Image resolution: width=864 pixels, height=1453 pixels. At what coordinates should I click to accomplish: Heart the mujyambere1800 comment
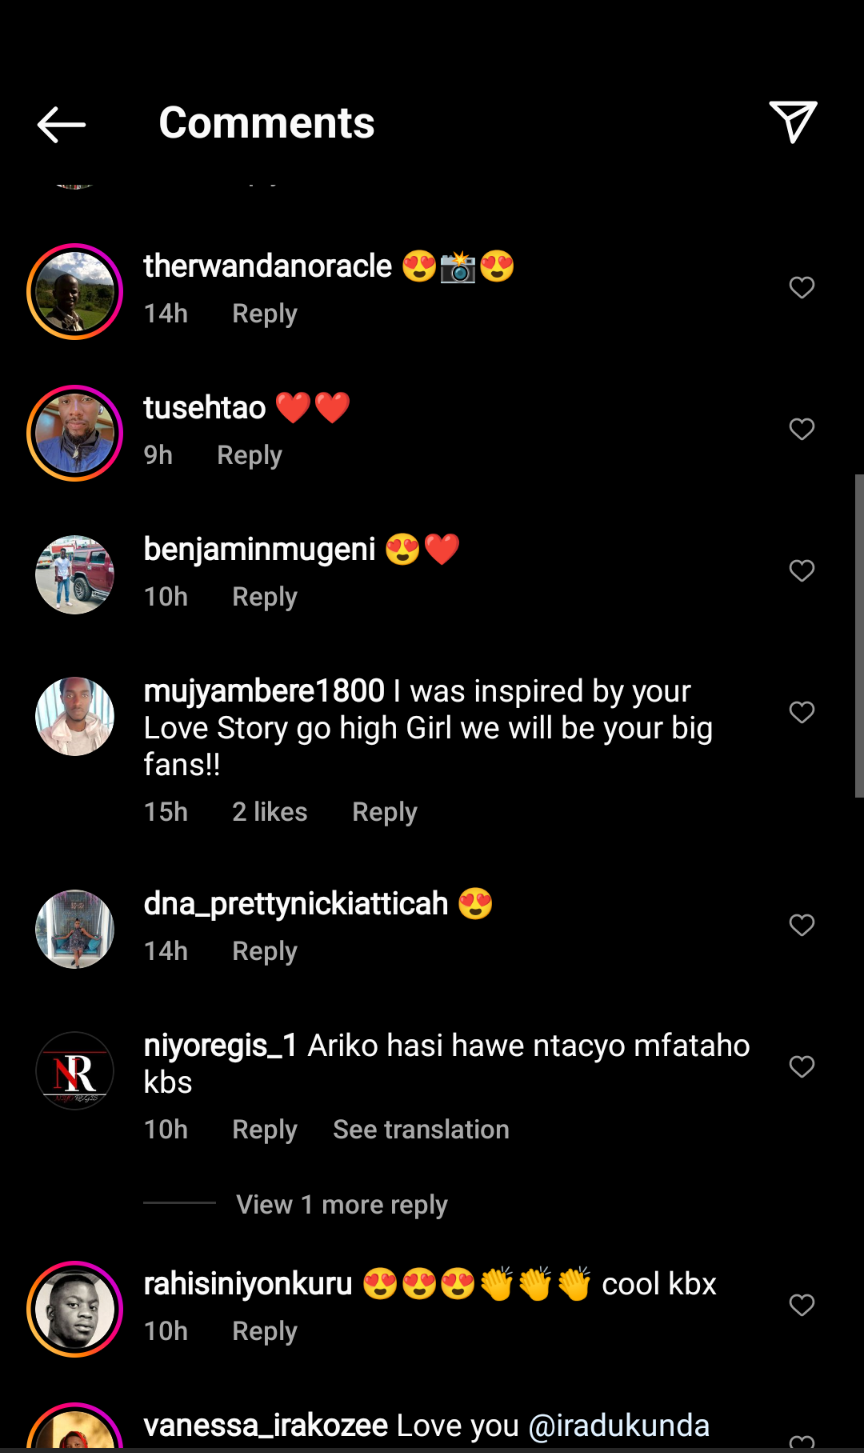pos(802,712)
